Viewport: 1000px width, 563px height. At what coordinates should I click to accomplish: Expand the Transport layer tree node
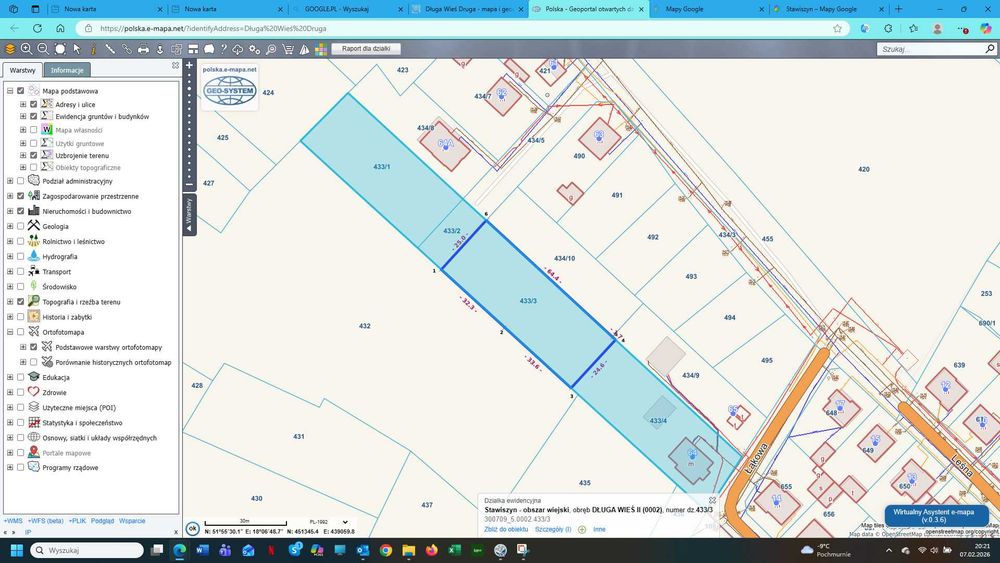pyautogui.click(x=10, y=272)
